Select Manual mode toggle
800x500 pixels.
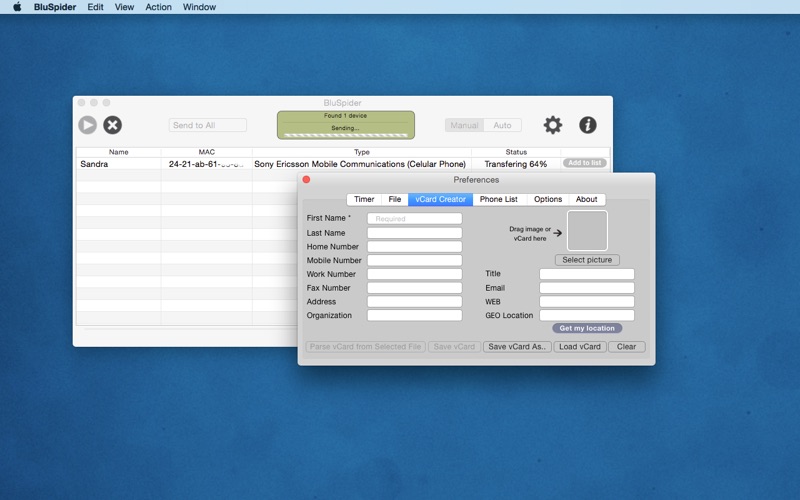(x=464, y=125)
